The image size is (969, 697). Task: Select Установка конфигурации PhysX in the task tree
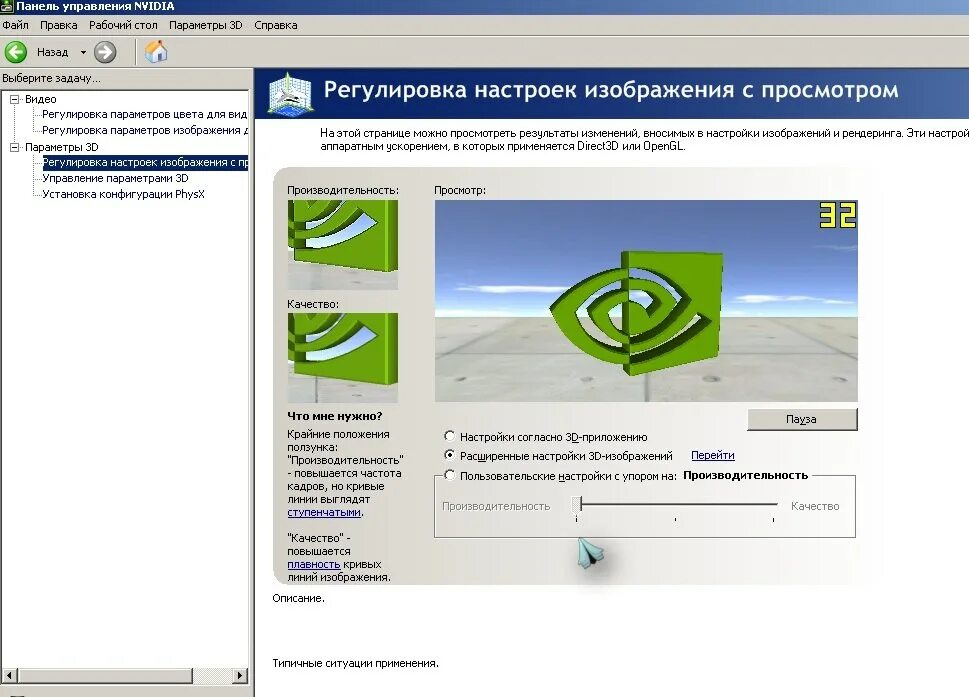(123, 194)
